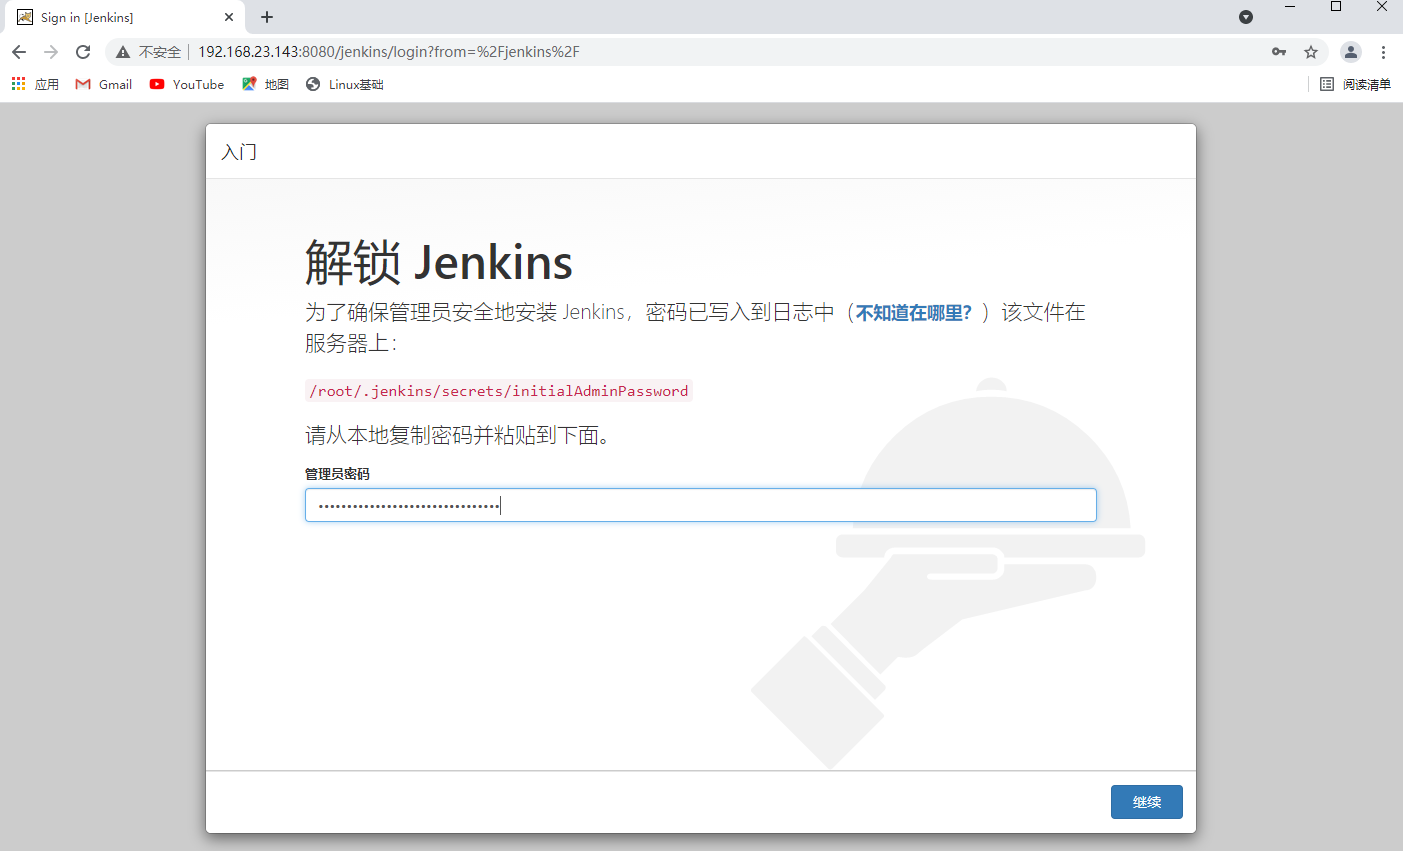The height and width of the screenshot is (851, 1403).
Task: Open Chrome's three-dot menu
Action: point(1384,52)
